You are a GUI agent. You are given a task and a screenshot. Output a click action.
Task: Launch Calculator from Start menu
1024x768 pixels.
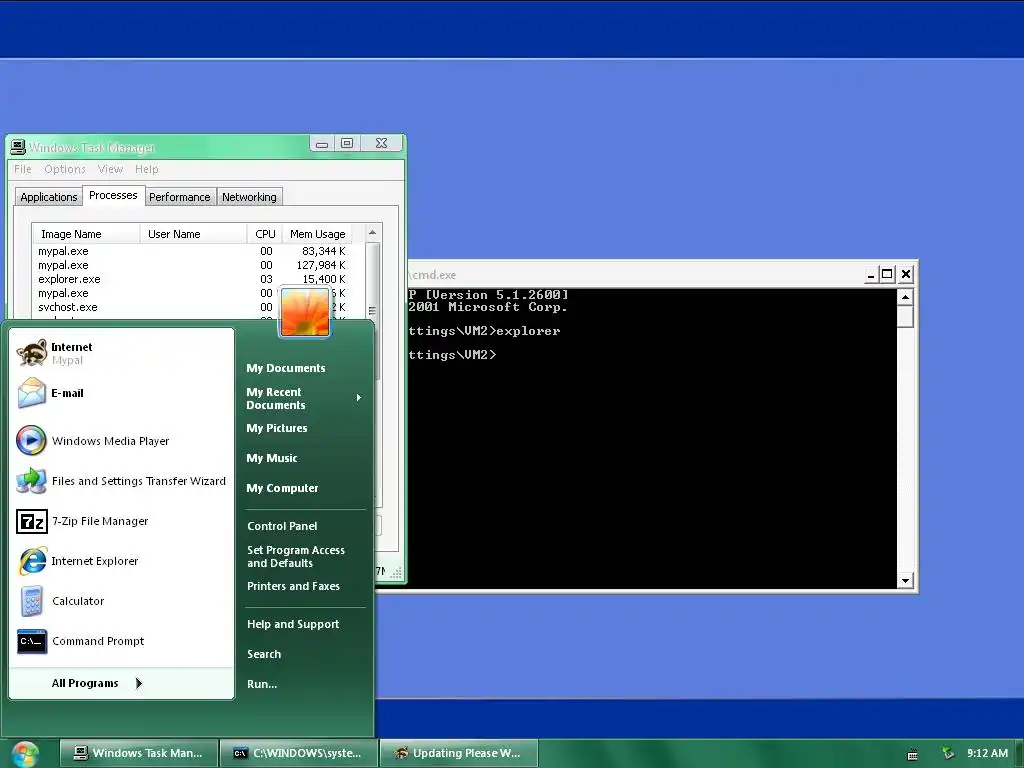[121, 601]
